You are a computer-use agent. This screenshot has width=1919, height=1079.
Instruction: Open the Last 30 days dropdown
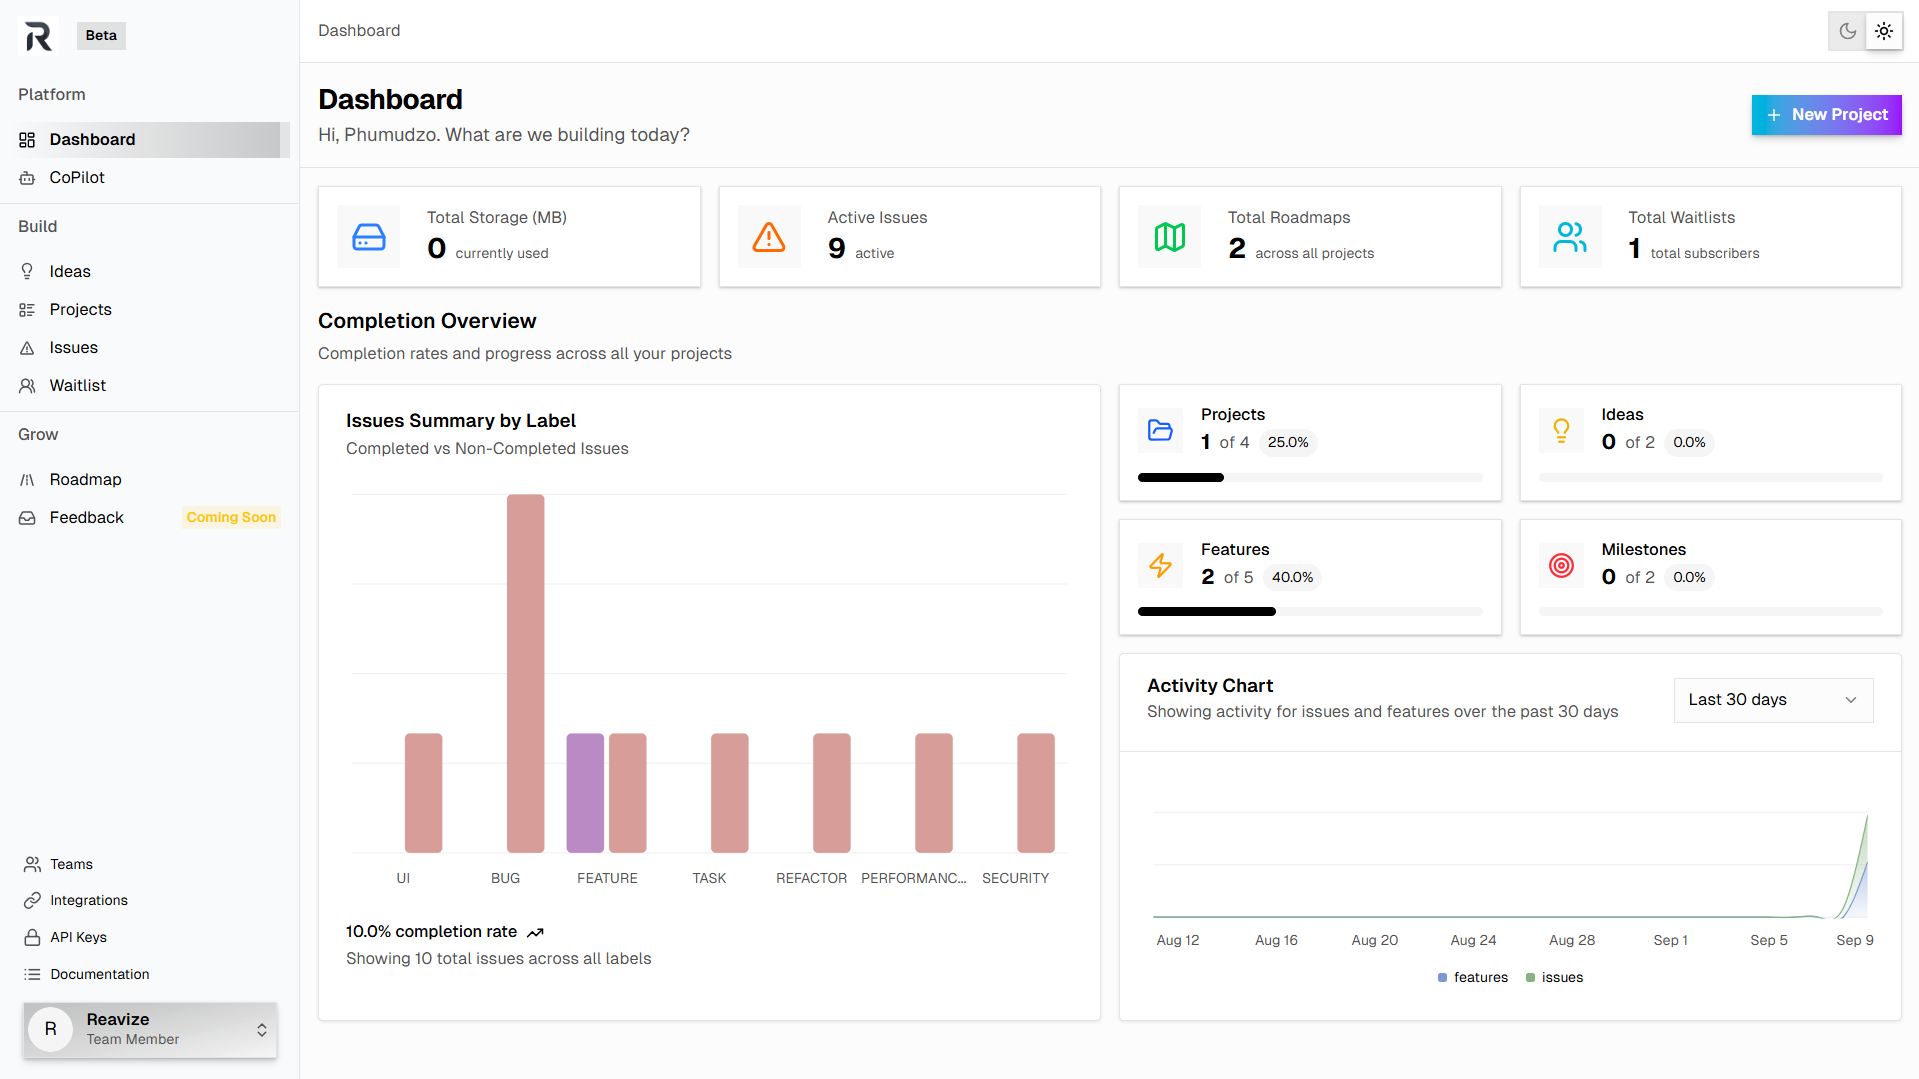point(1773,700)
